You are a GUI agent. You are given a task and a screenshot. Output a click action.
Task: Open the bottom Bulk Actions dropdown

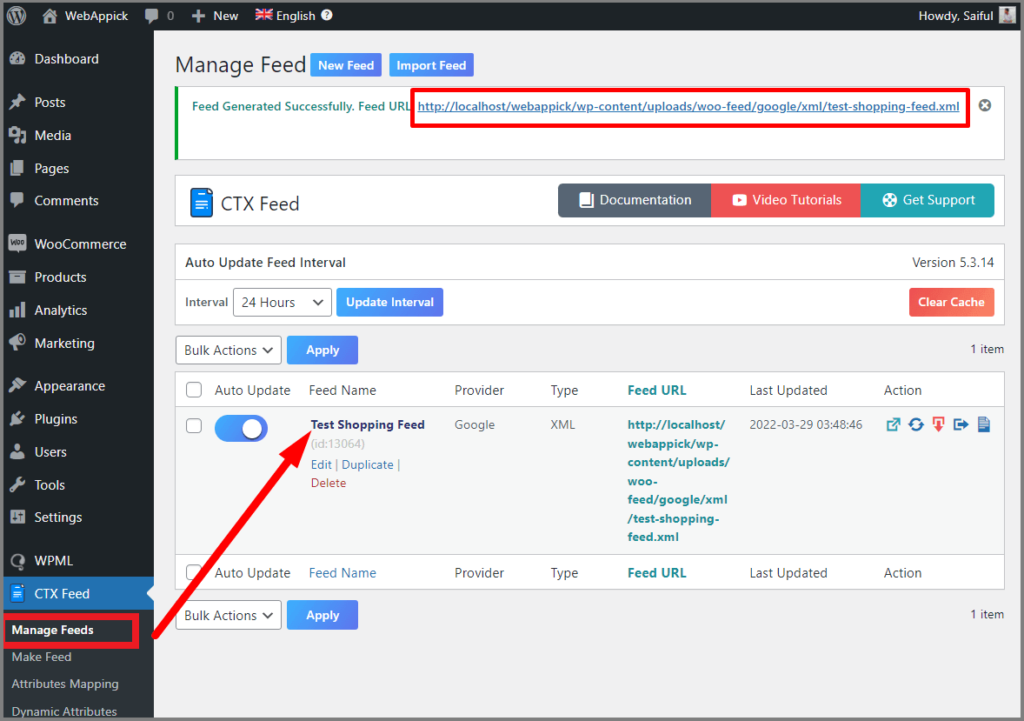tap(229, 615)
